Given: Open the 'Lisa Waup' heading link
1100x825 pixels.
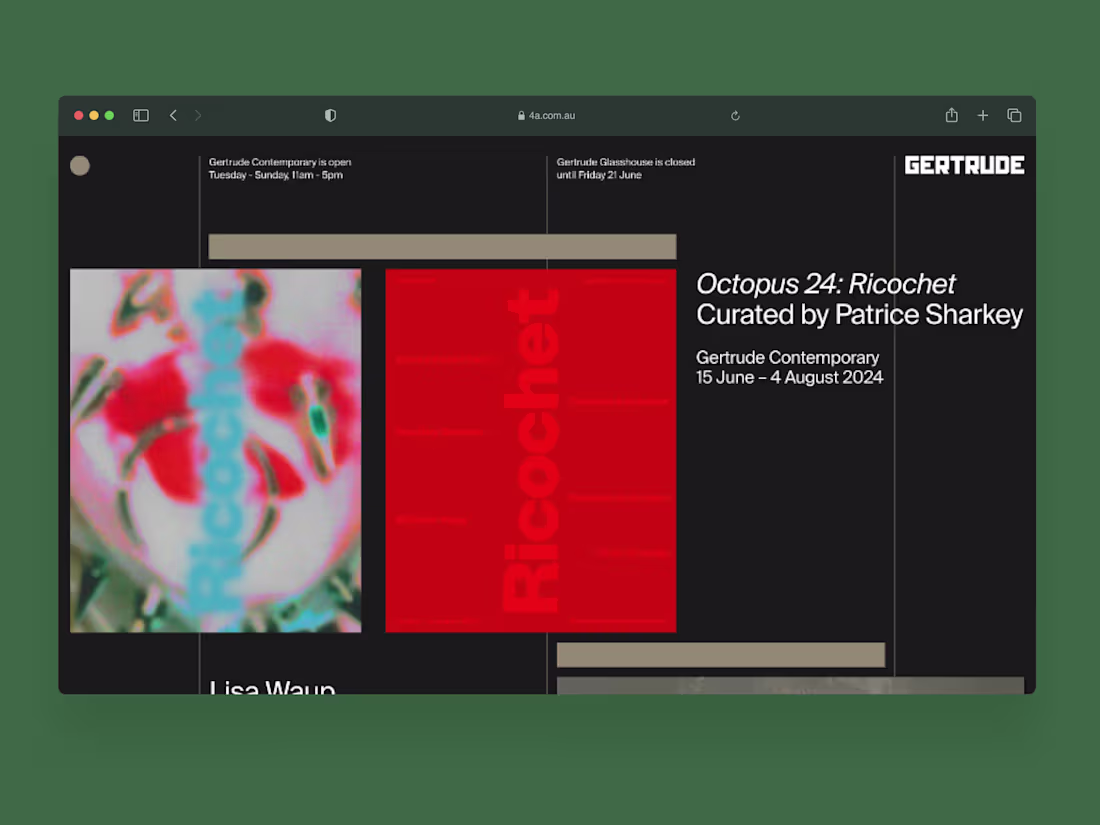Looking at the screenshot, I should click(x=272, y=687).
